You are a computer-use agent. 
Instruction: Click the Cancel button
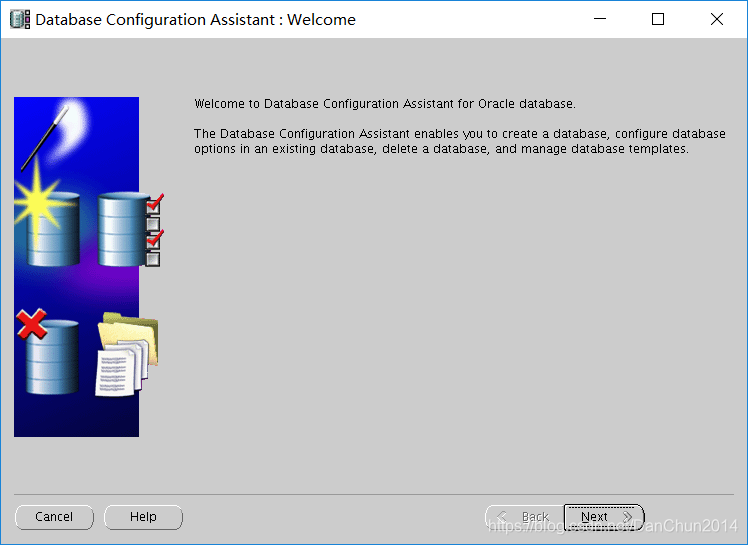click(54, 517)
